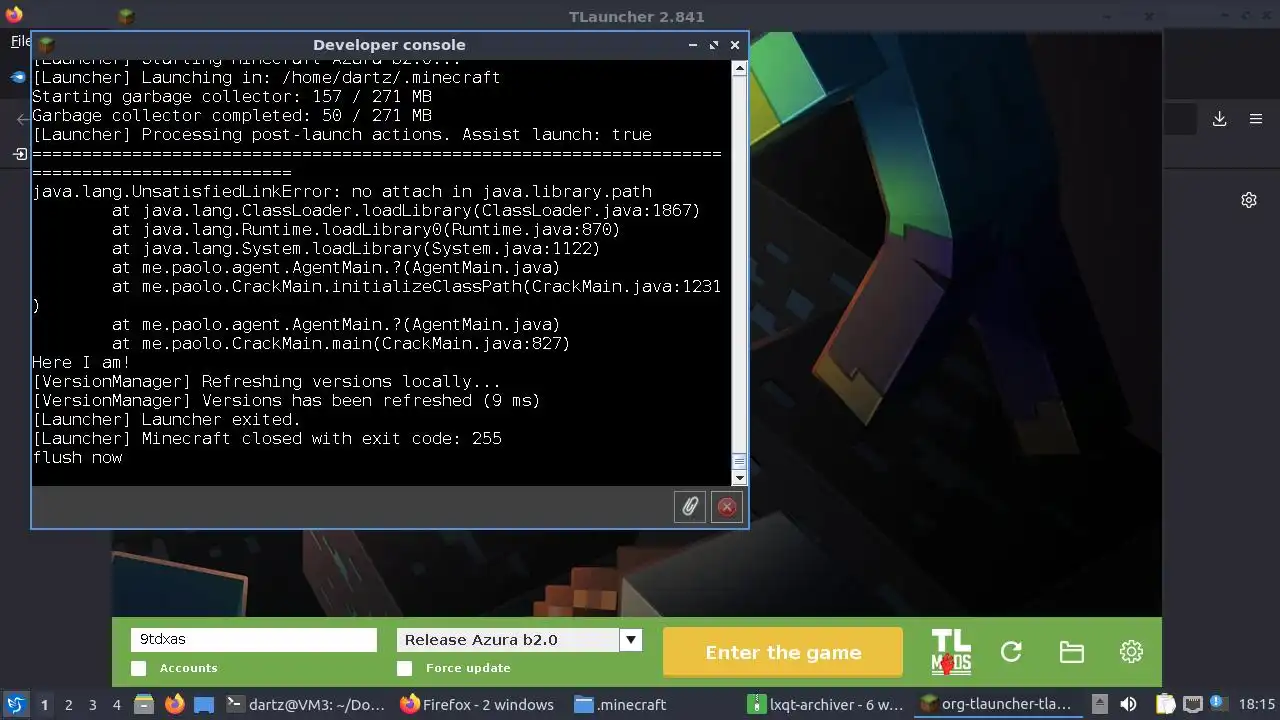
Task: Click the '[Launcher] Launcher exited.' line
Action: click(x=166, y=419)
